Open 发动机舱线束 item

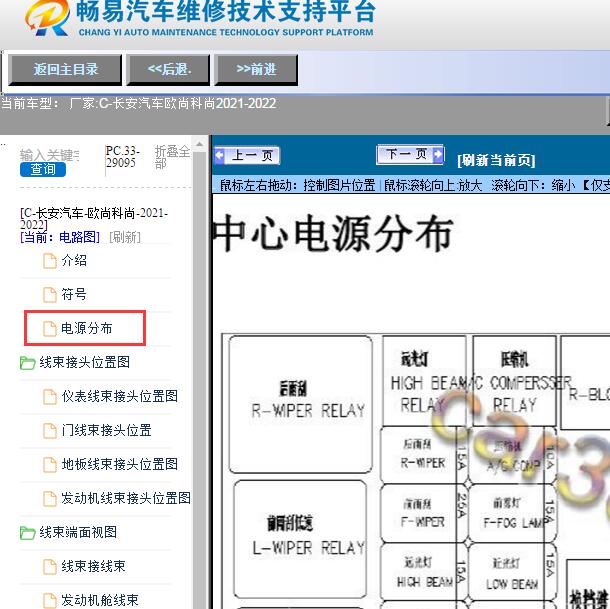(100, 600)
